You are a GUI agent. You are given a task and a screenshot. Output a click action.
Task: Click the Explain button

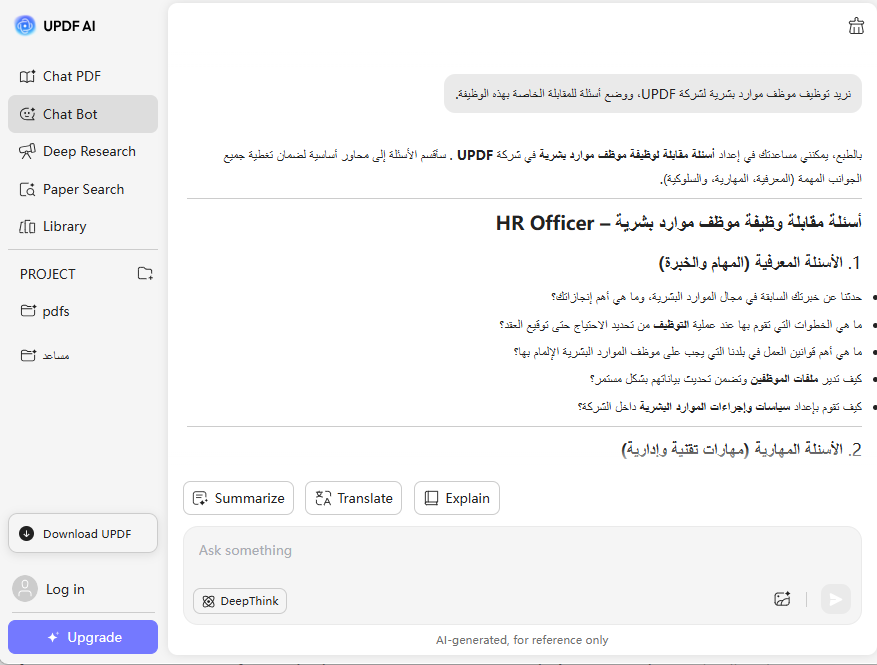(x=457, y=498)
